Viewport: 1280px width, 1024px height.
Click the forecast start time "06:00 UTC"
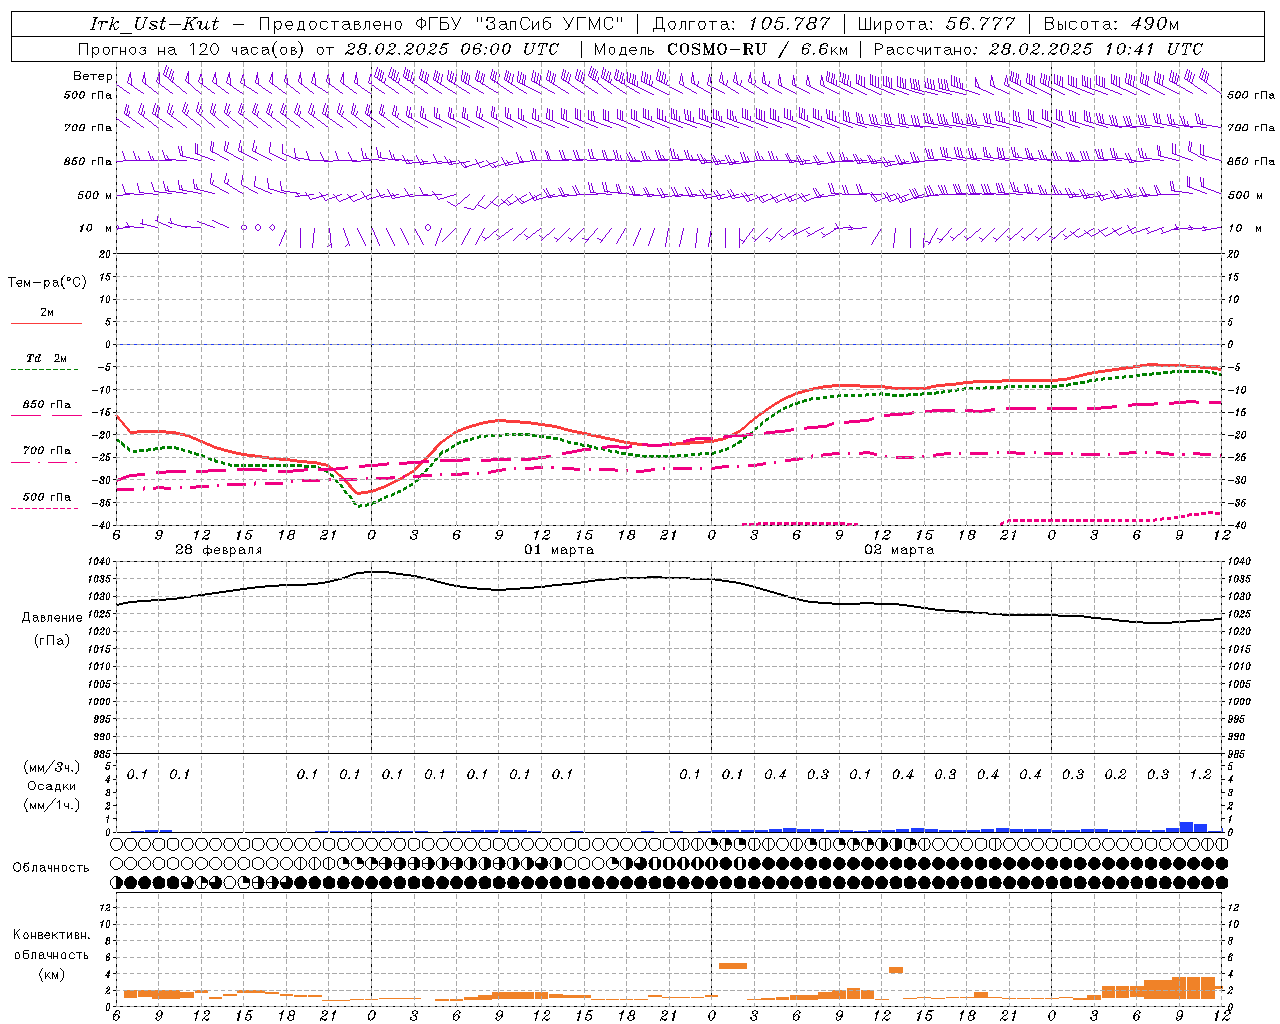click(509, 49)
